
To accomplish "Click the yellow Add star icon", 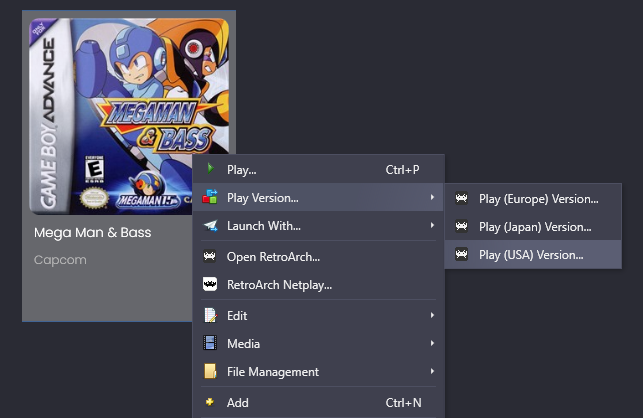I will click(210, 402).
